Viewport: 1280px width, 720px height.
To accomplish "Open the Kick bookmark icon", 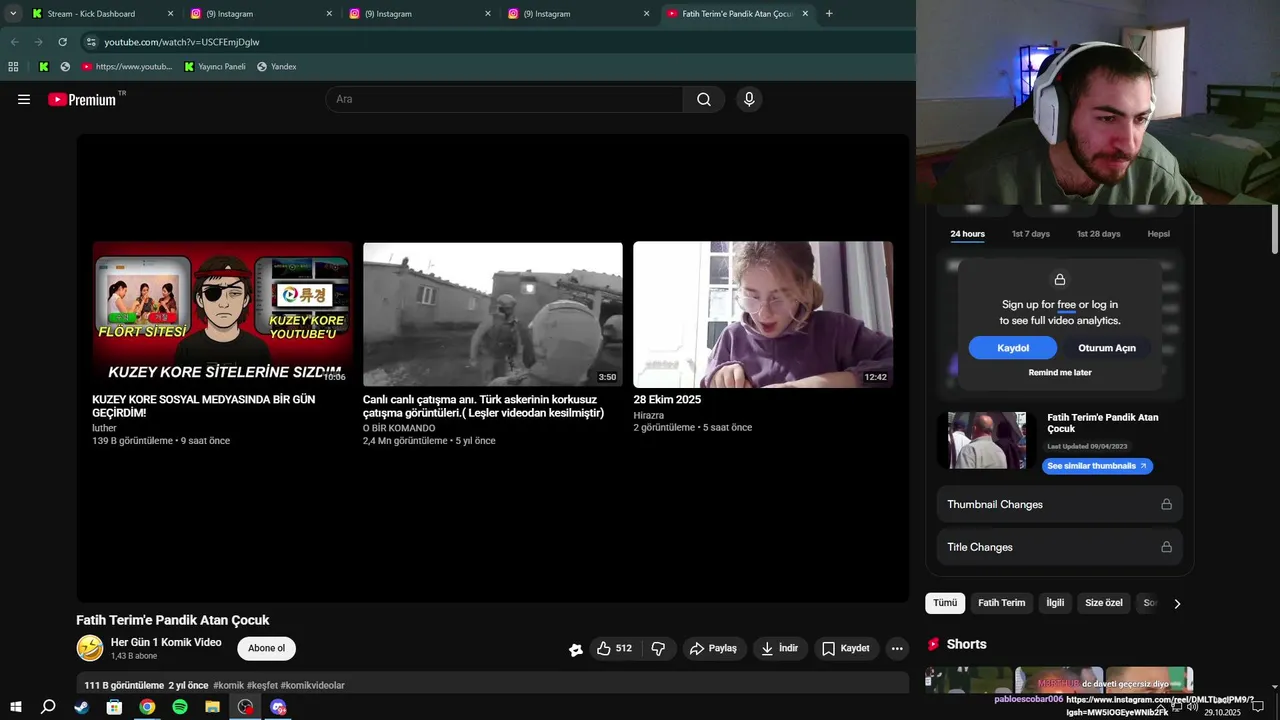I will pyautogui.click(x=44, y=67).
